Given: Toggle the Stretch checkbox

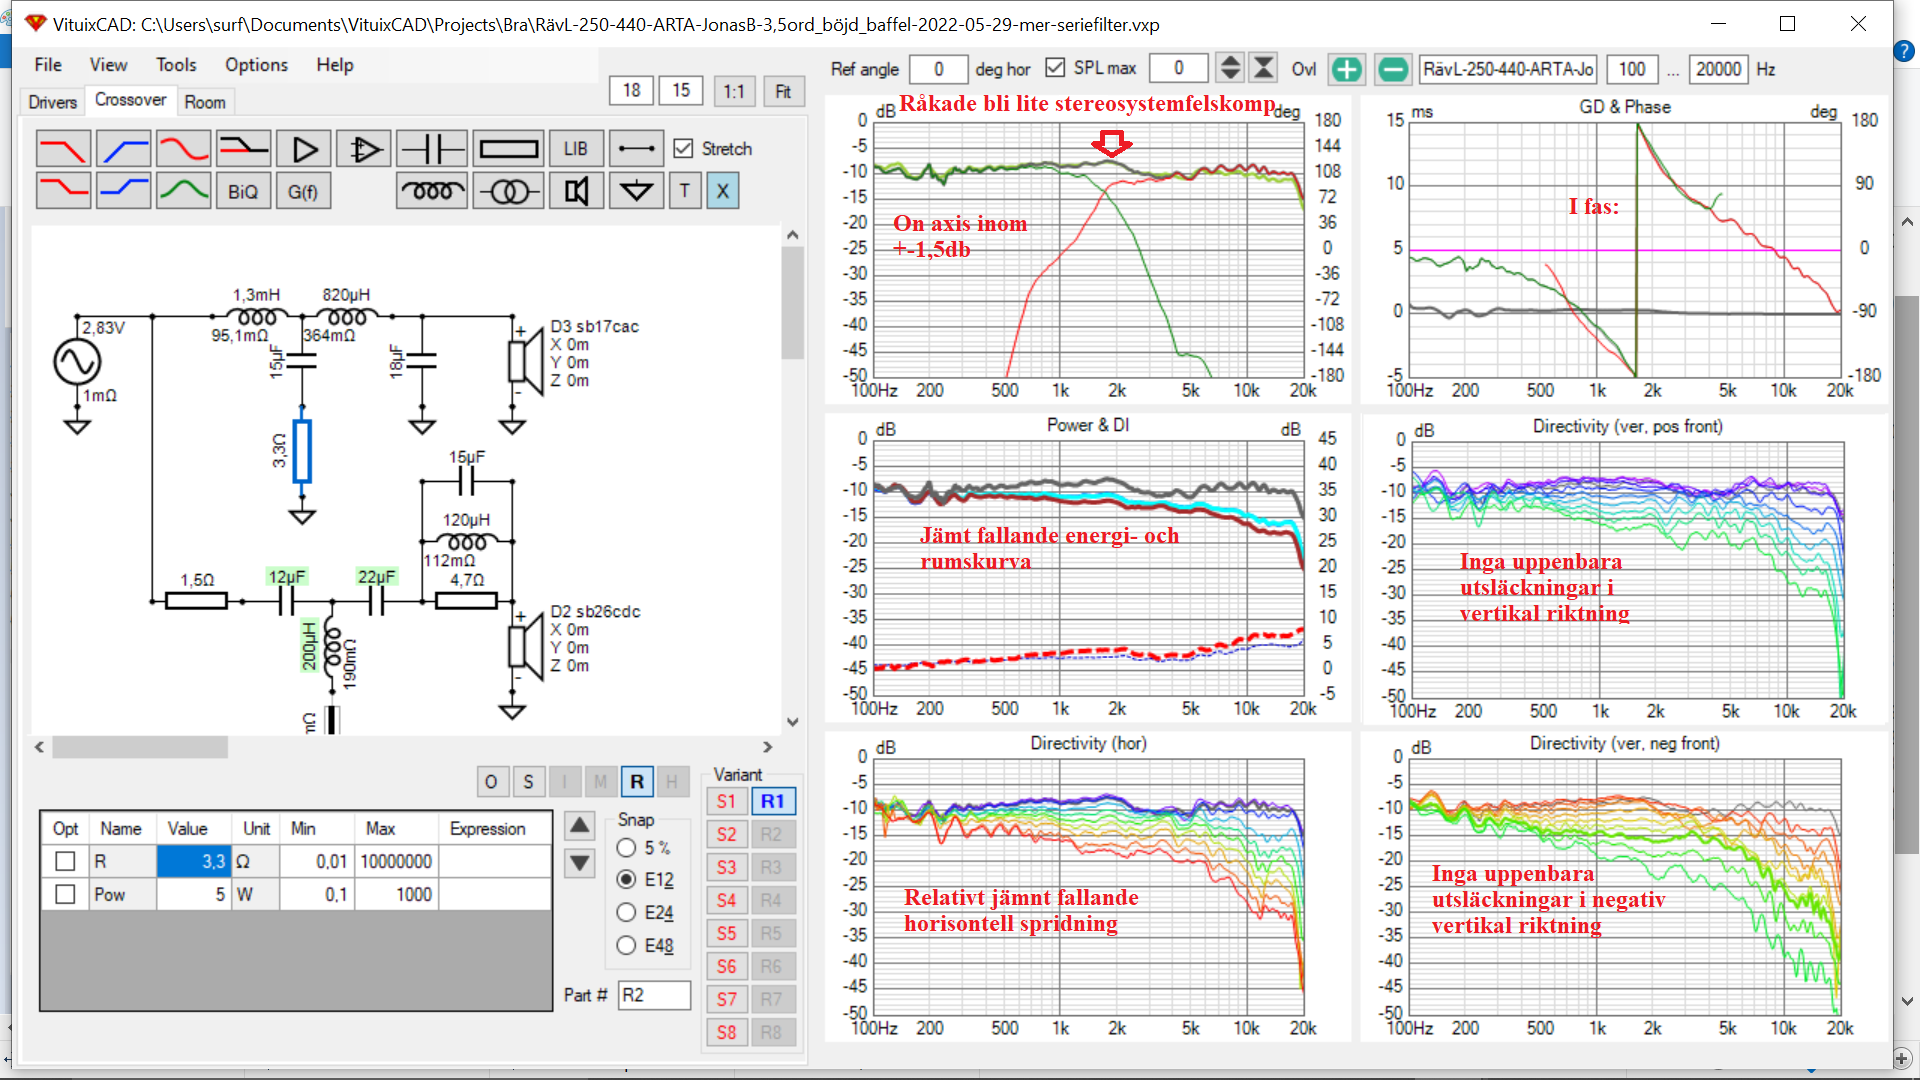Looking at the screenshot, I should point(684,149).
